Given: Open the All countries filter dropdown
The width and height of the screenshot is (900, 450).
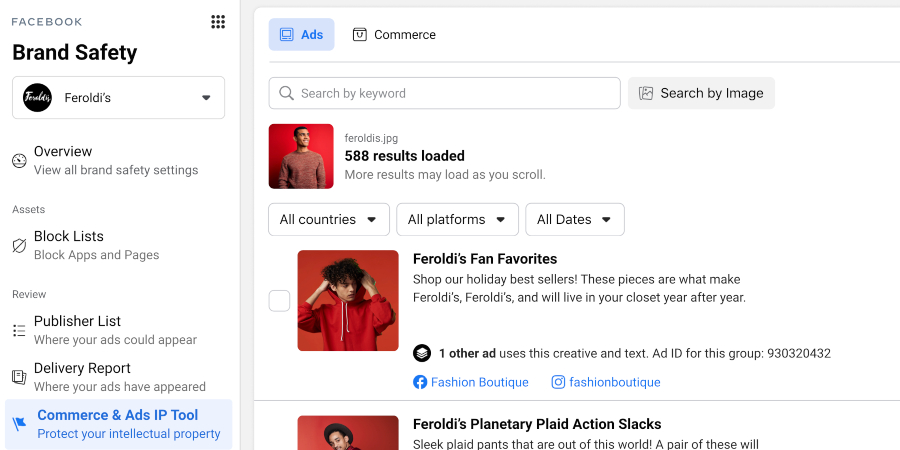Looking at the screenshot, I should pos(328,220).
